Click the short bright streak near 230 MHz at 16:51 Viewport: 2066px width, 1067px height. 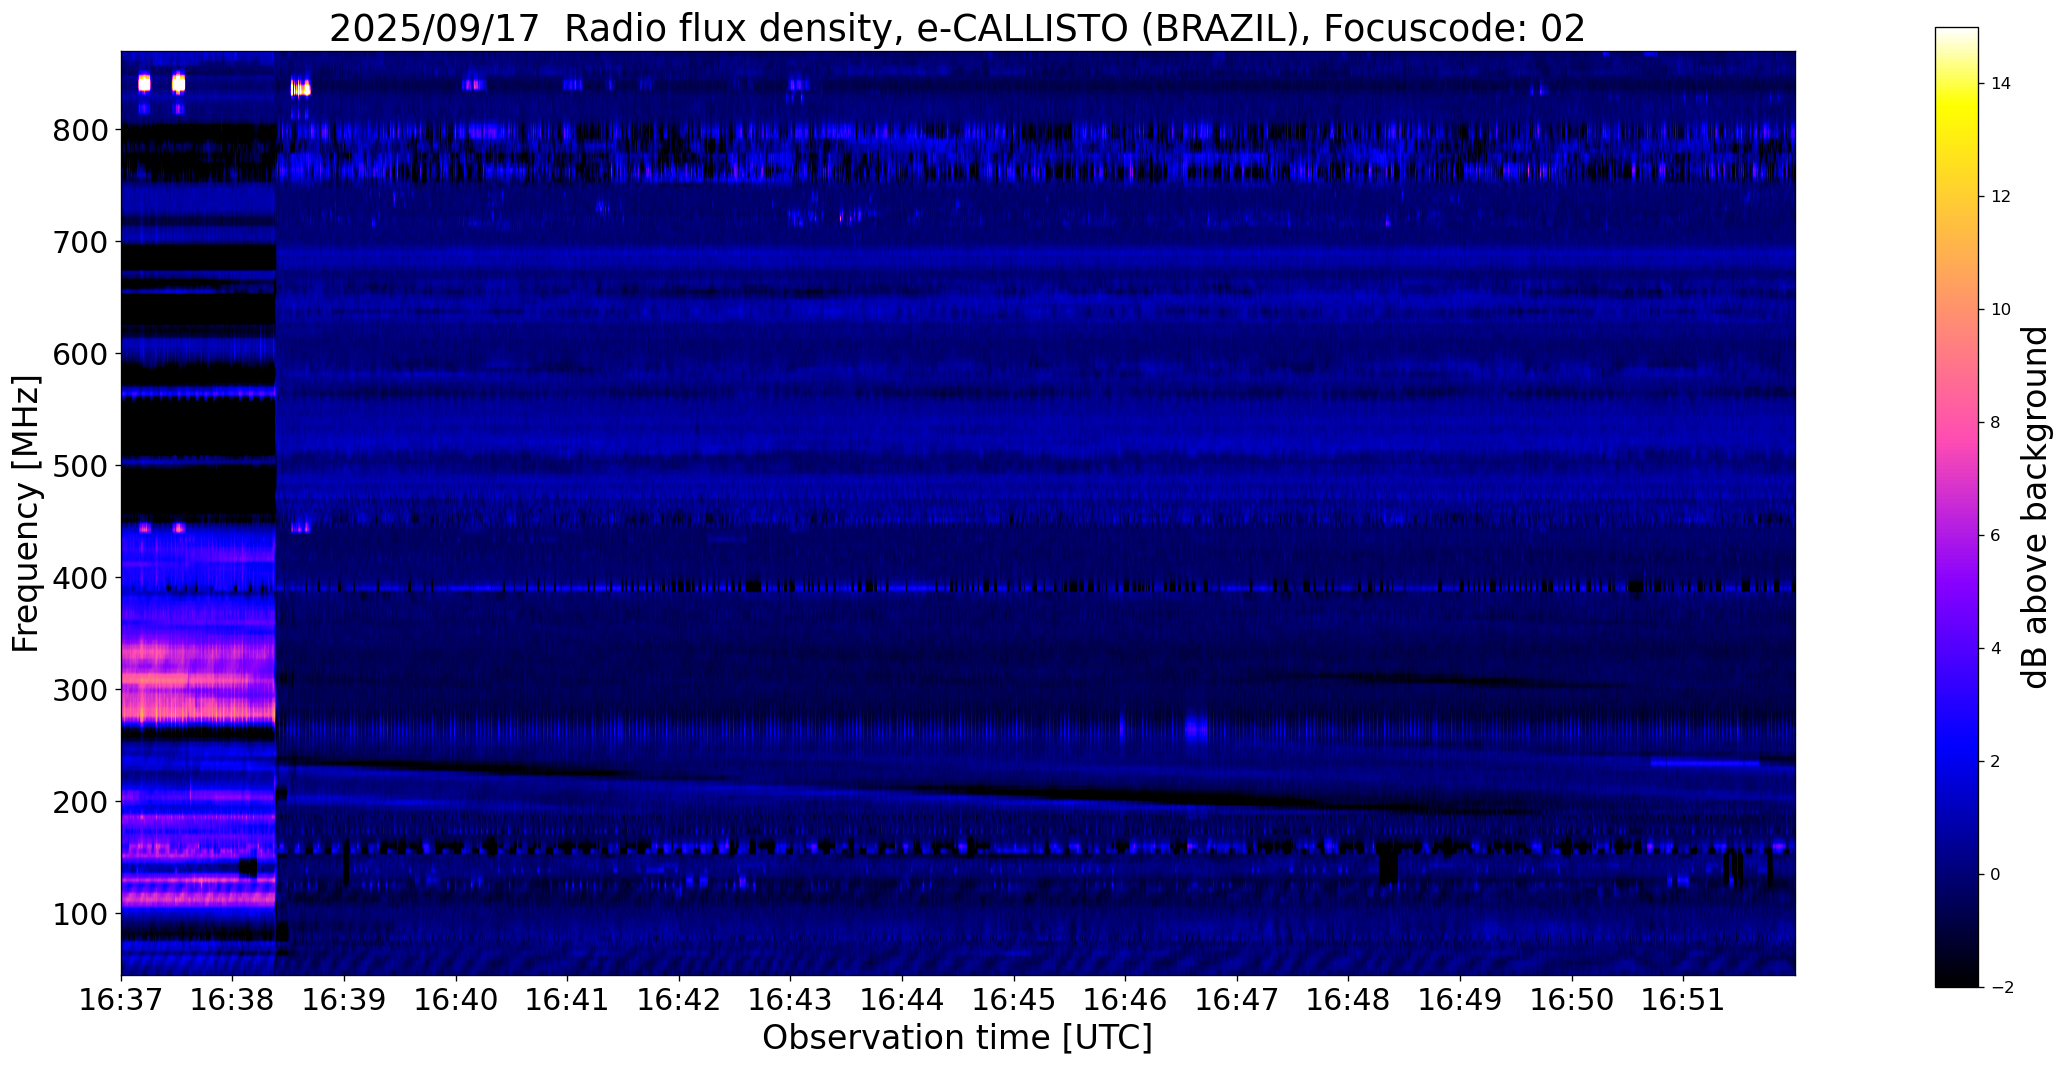point(1705,763)
